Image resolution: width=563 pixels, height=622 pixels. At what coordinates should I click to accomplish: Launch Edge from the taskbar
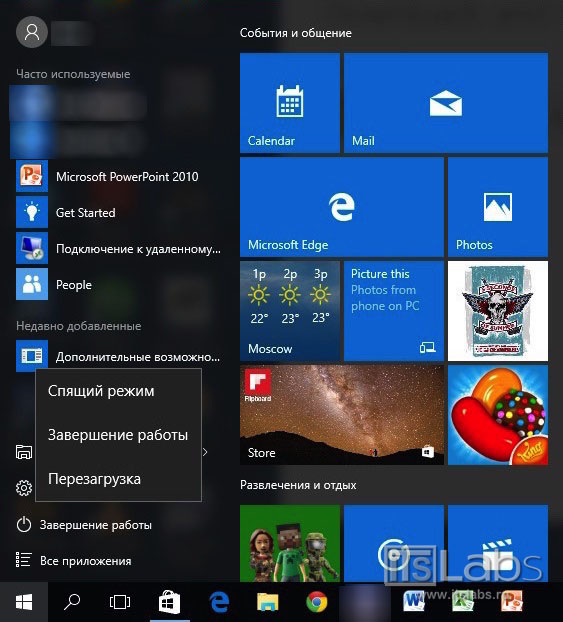point(219,602)
